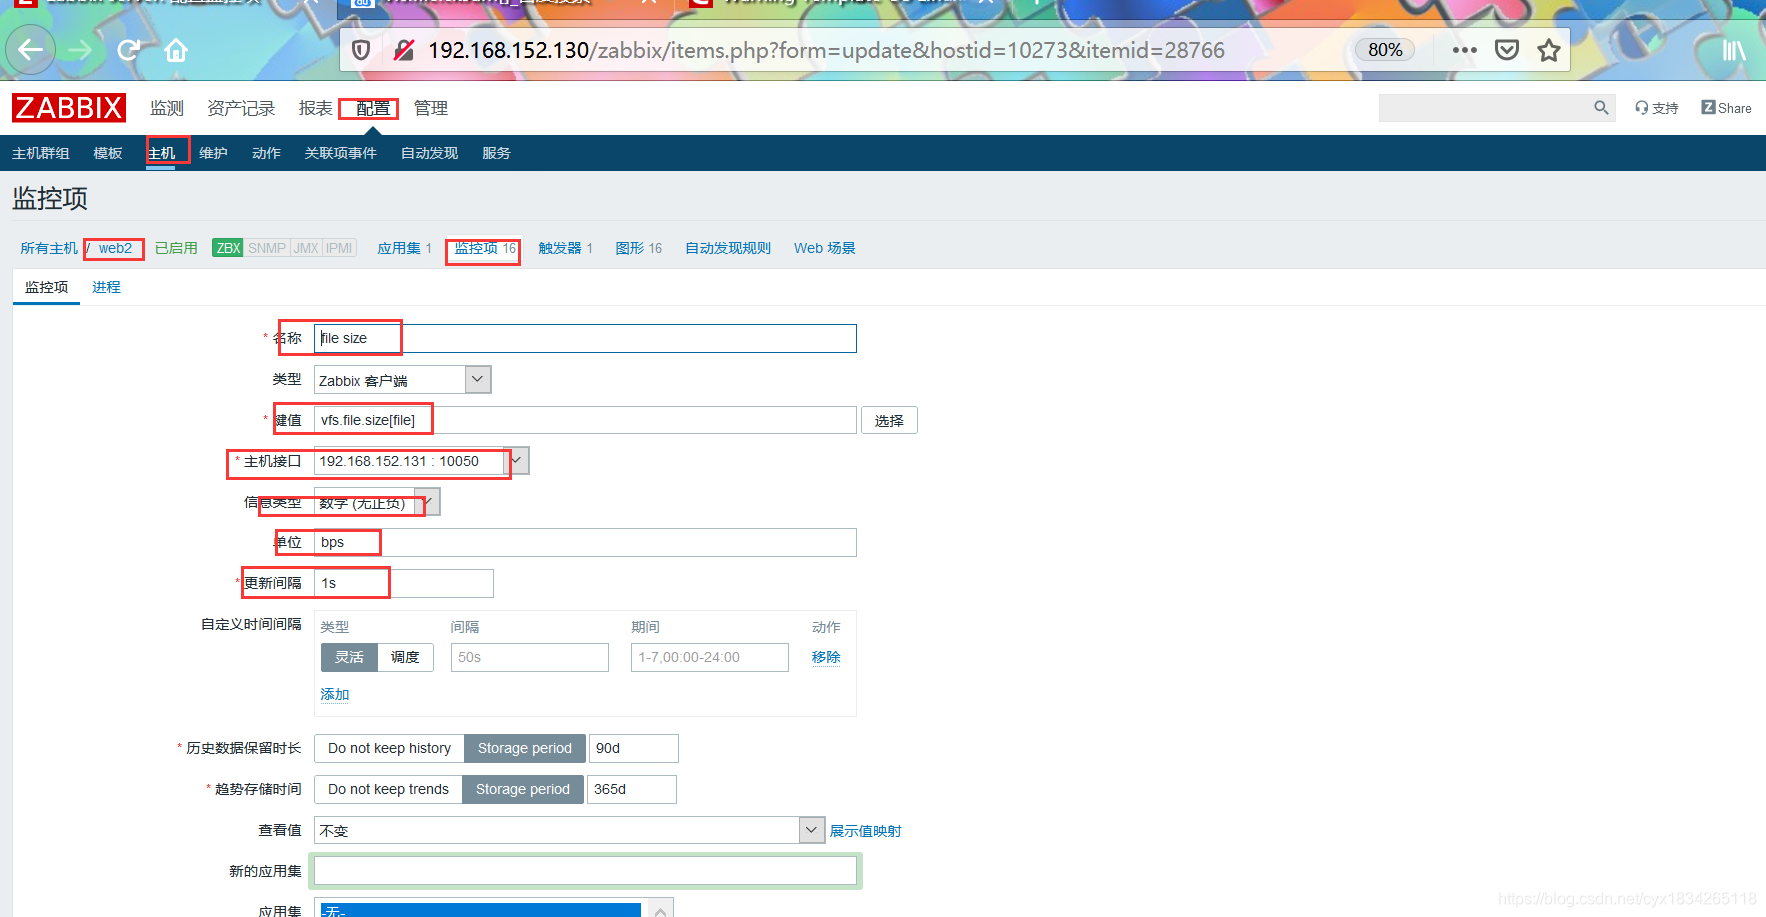Click the 键值 field with vfs.file.size[file]
The height and width of the screenshot is (917, 1766).
point(585,420)
